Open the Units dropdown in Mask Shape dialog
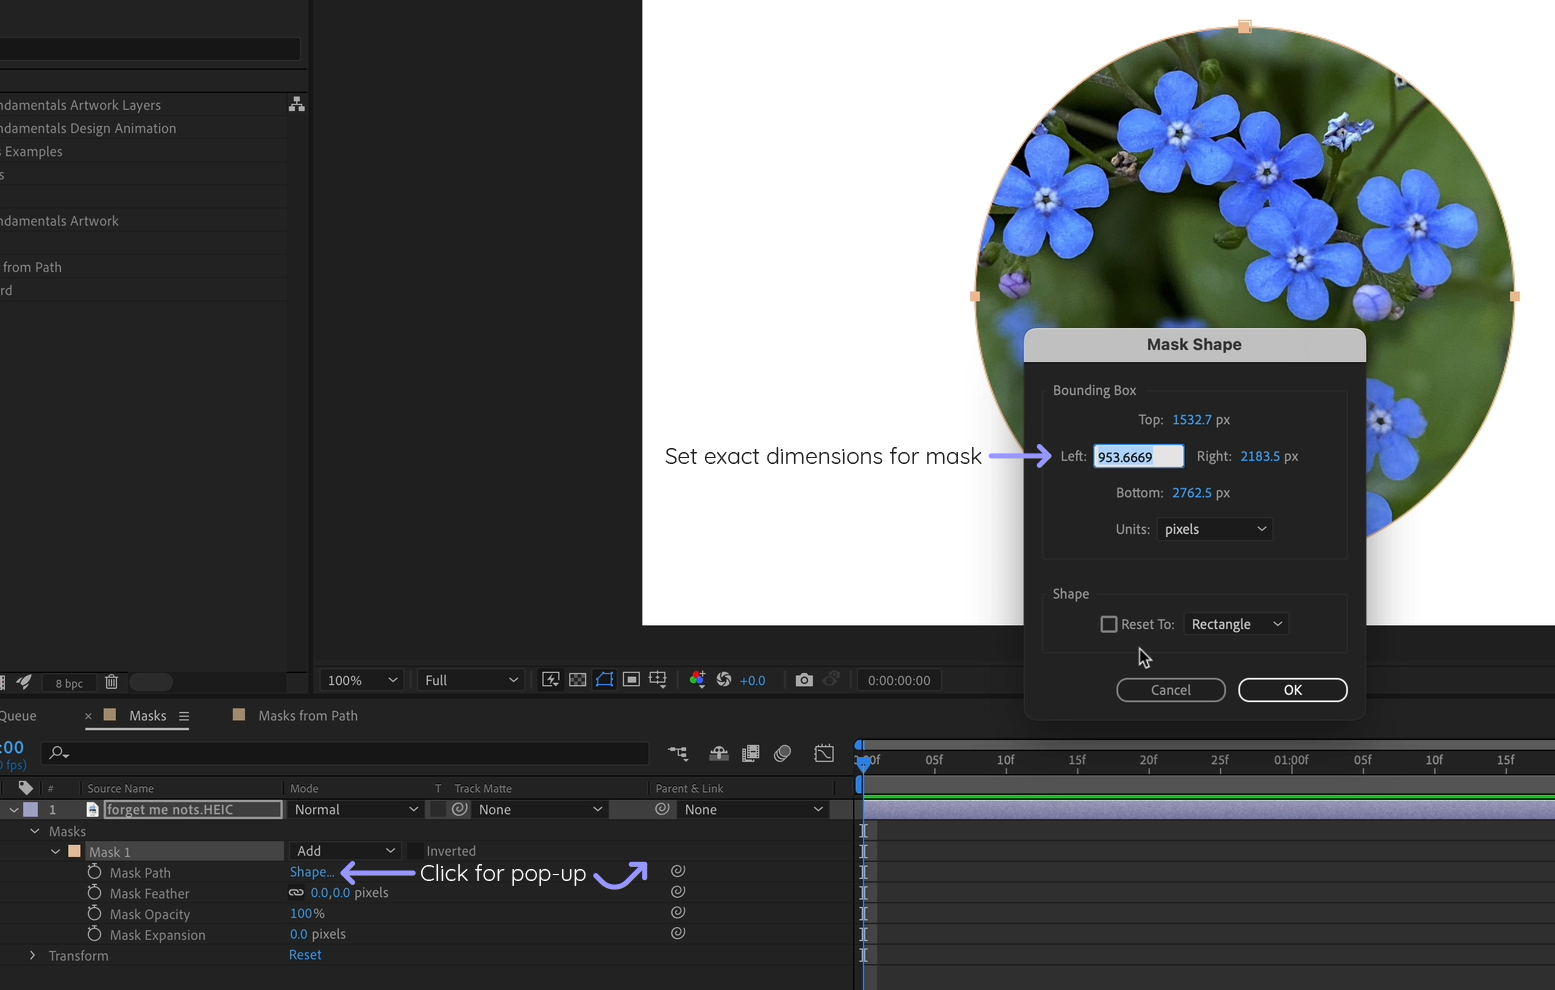This screenshot has width=1555, height=990. (x=1214, y=529)
